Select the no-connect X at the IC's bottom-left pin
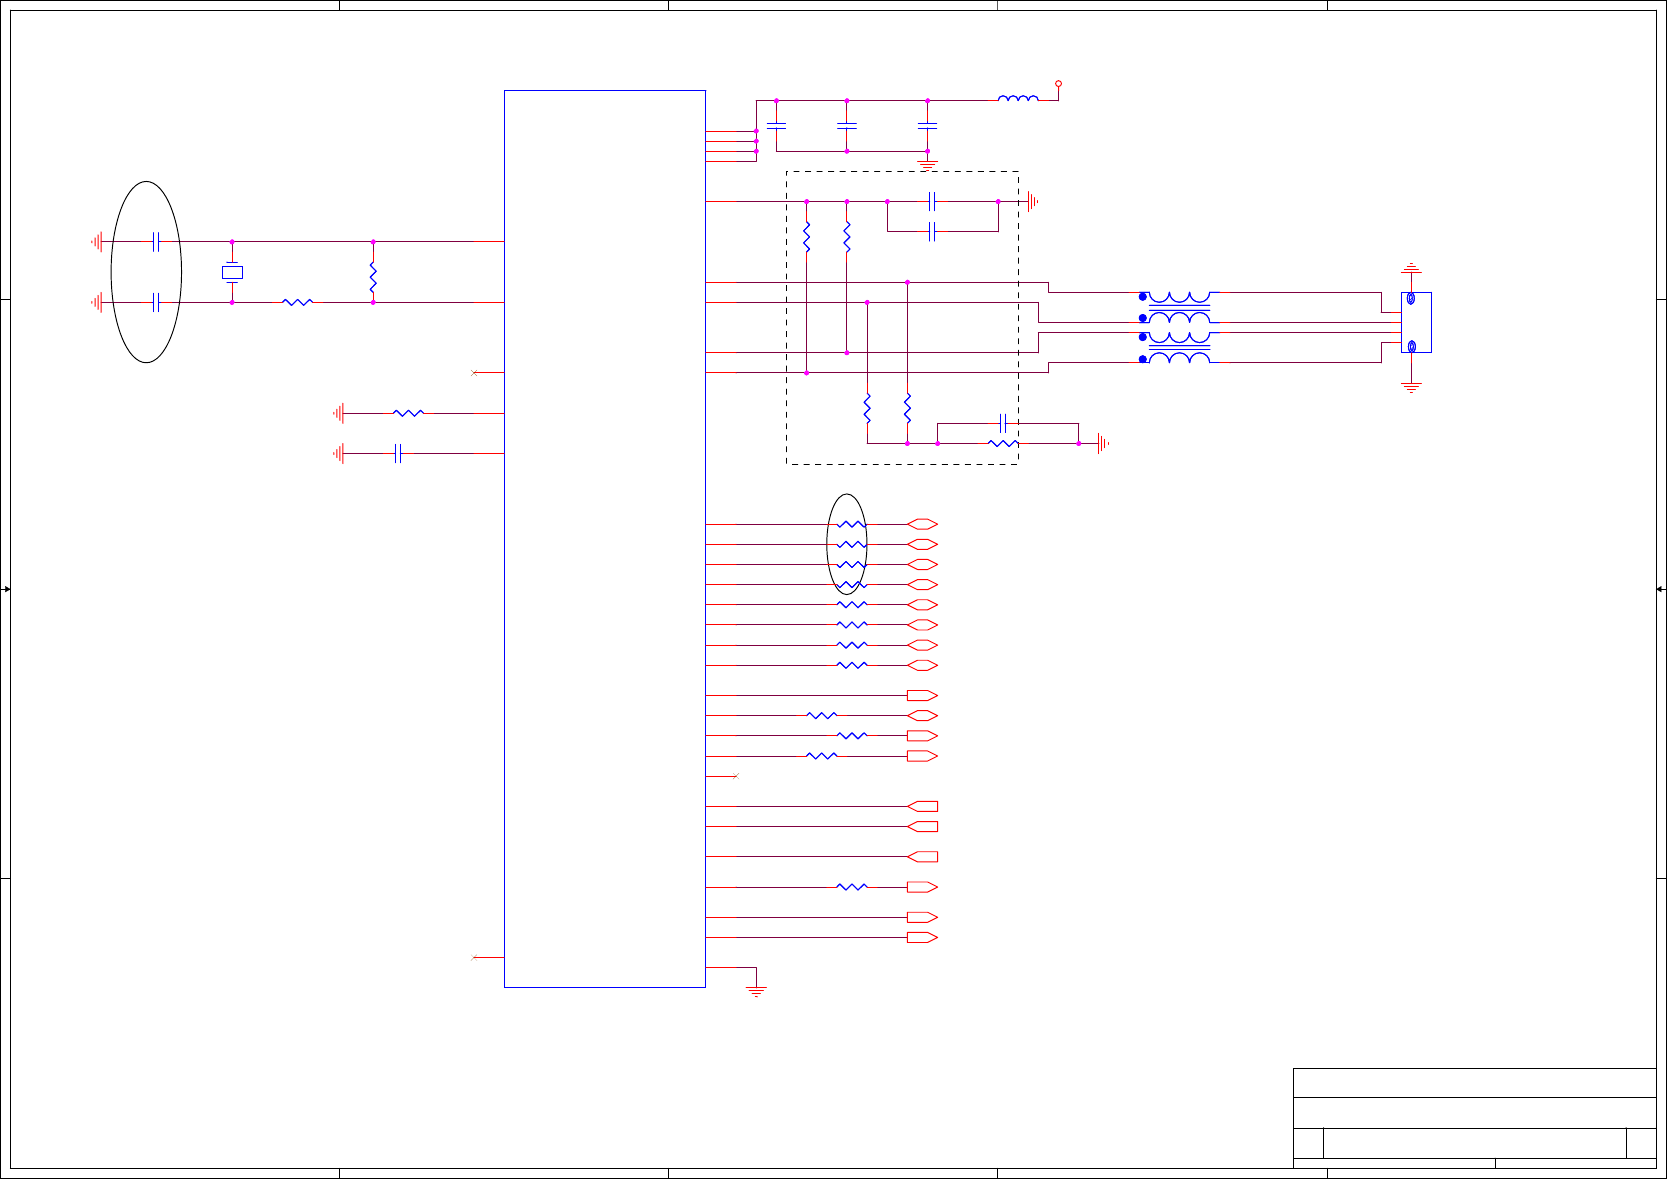Screen dimensions: 1667x1179 (474, 957)
